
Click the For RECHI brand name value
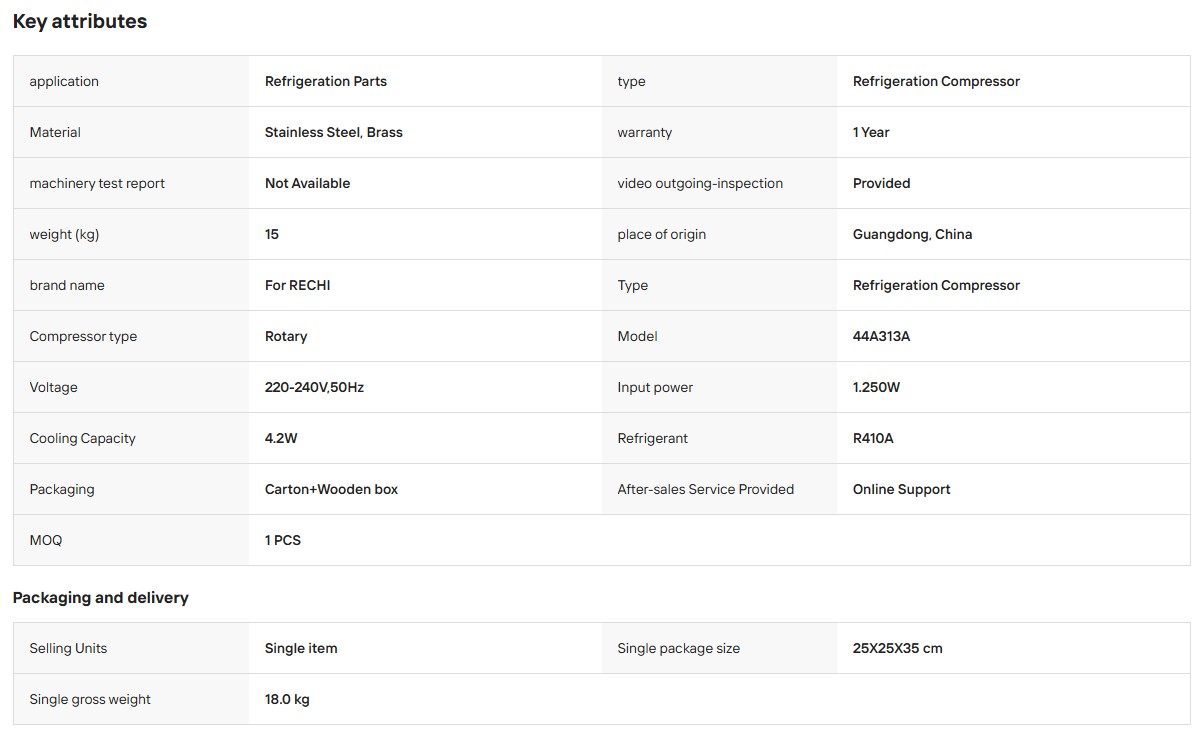[297, 285]
